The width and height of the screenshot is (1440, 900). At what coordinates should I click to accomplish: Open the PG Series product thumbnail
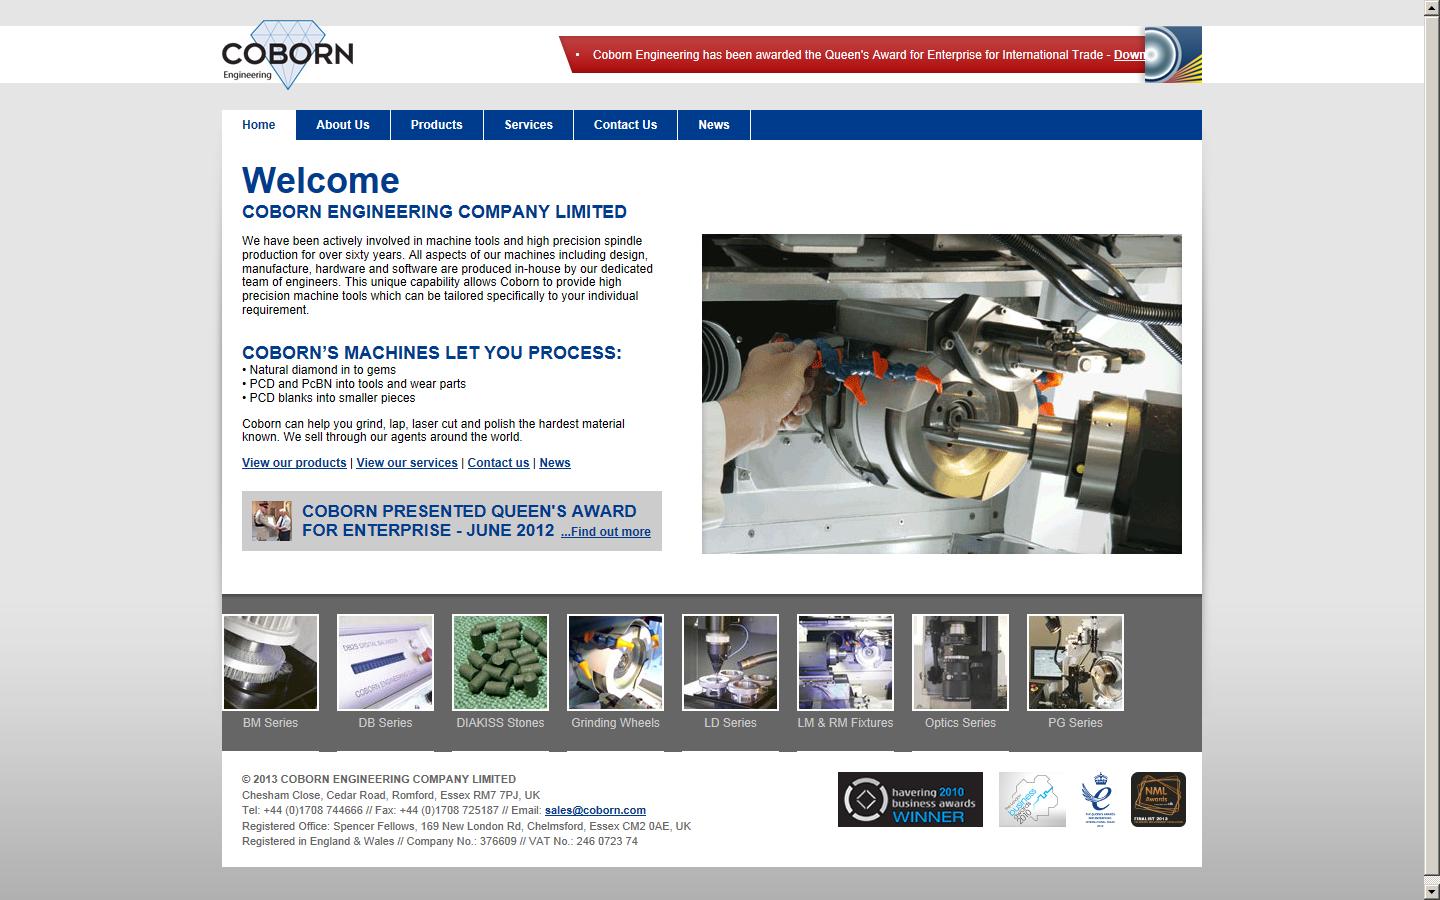click(1075, 662)
